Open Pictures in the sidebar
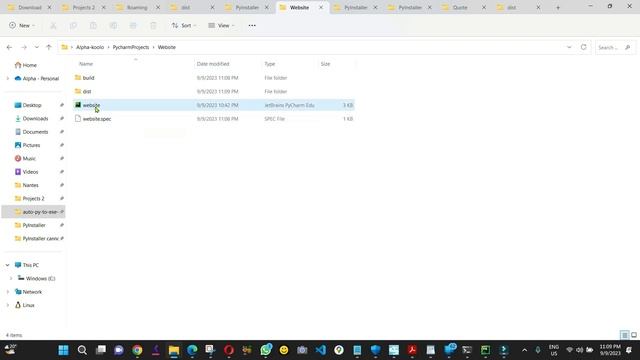The image size is (640, 360). tap(31, 145)
